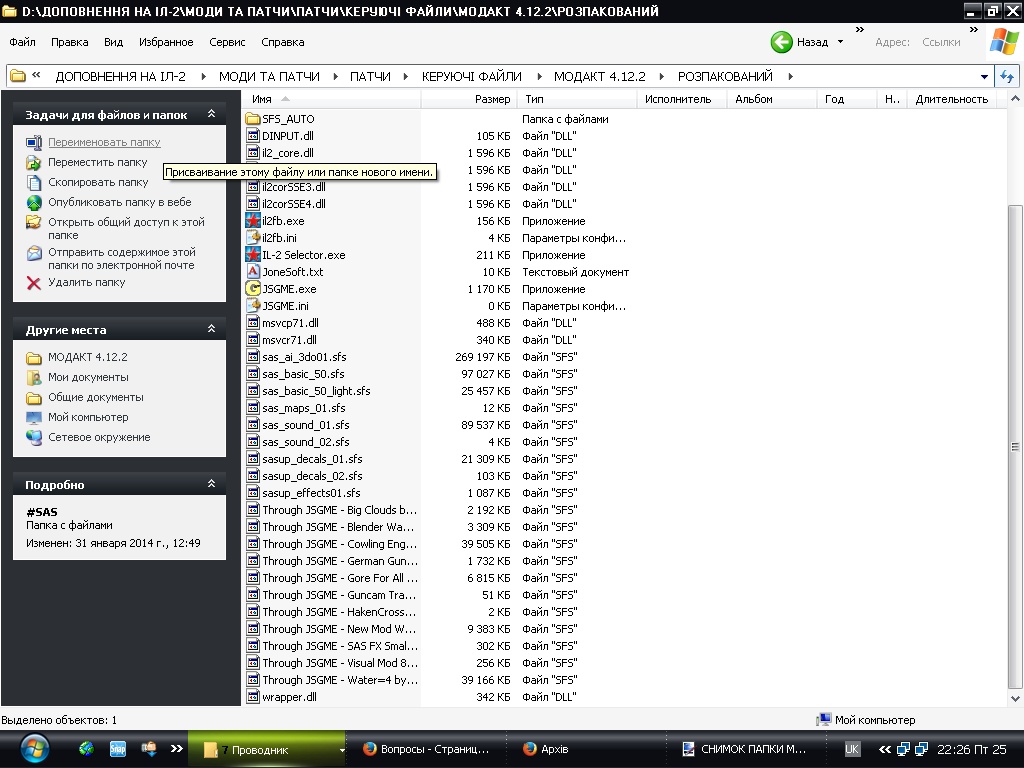The image size is (1024, 768).
Task: Click the E-mail folder contents envelope icon
Action: point(34,253)
